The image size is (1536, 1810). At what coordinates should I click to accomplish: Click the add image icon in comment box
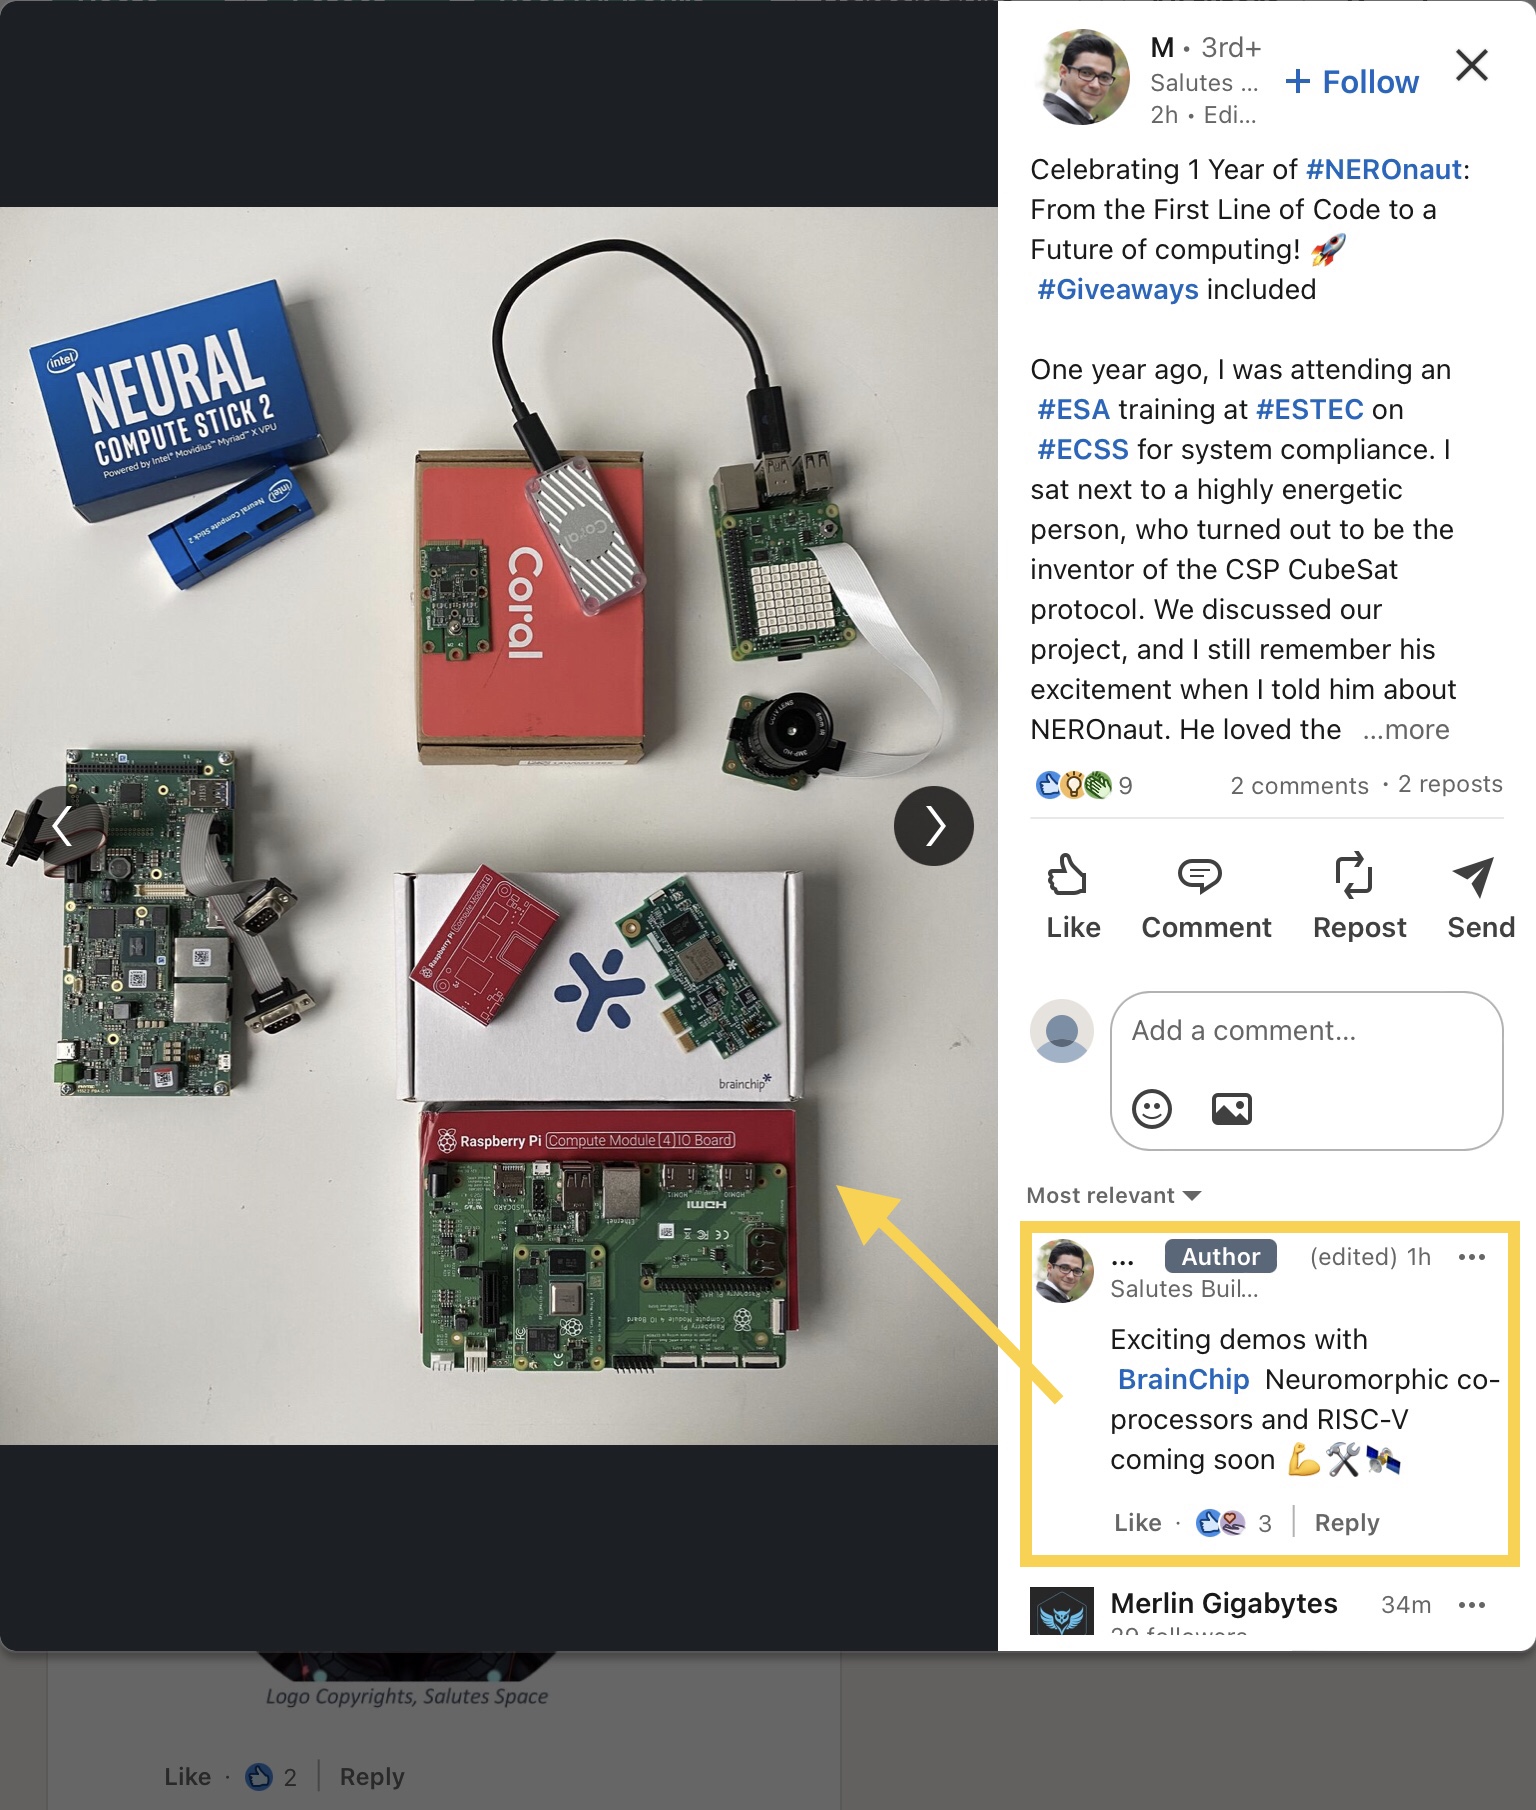click(1231, 1108)
